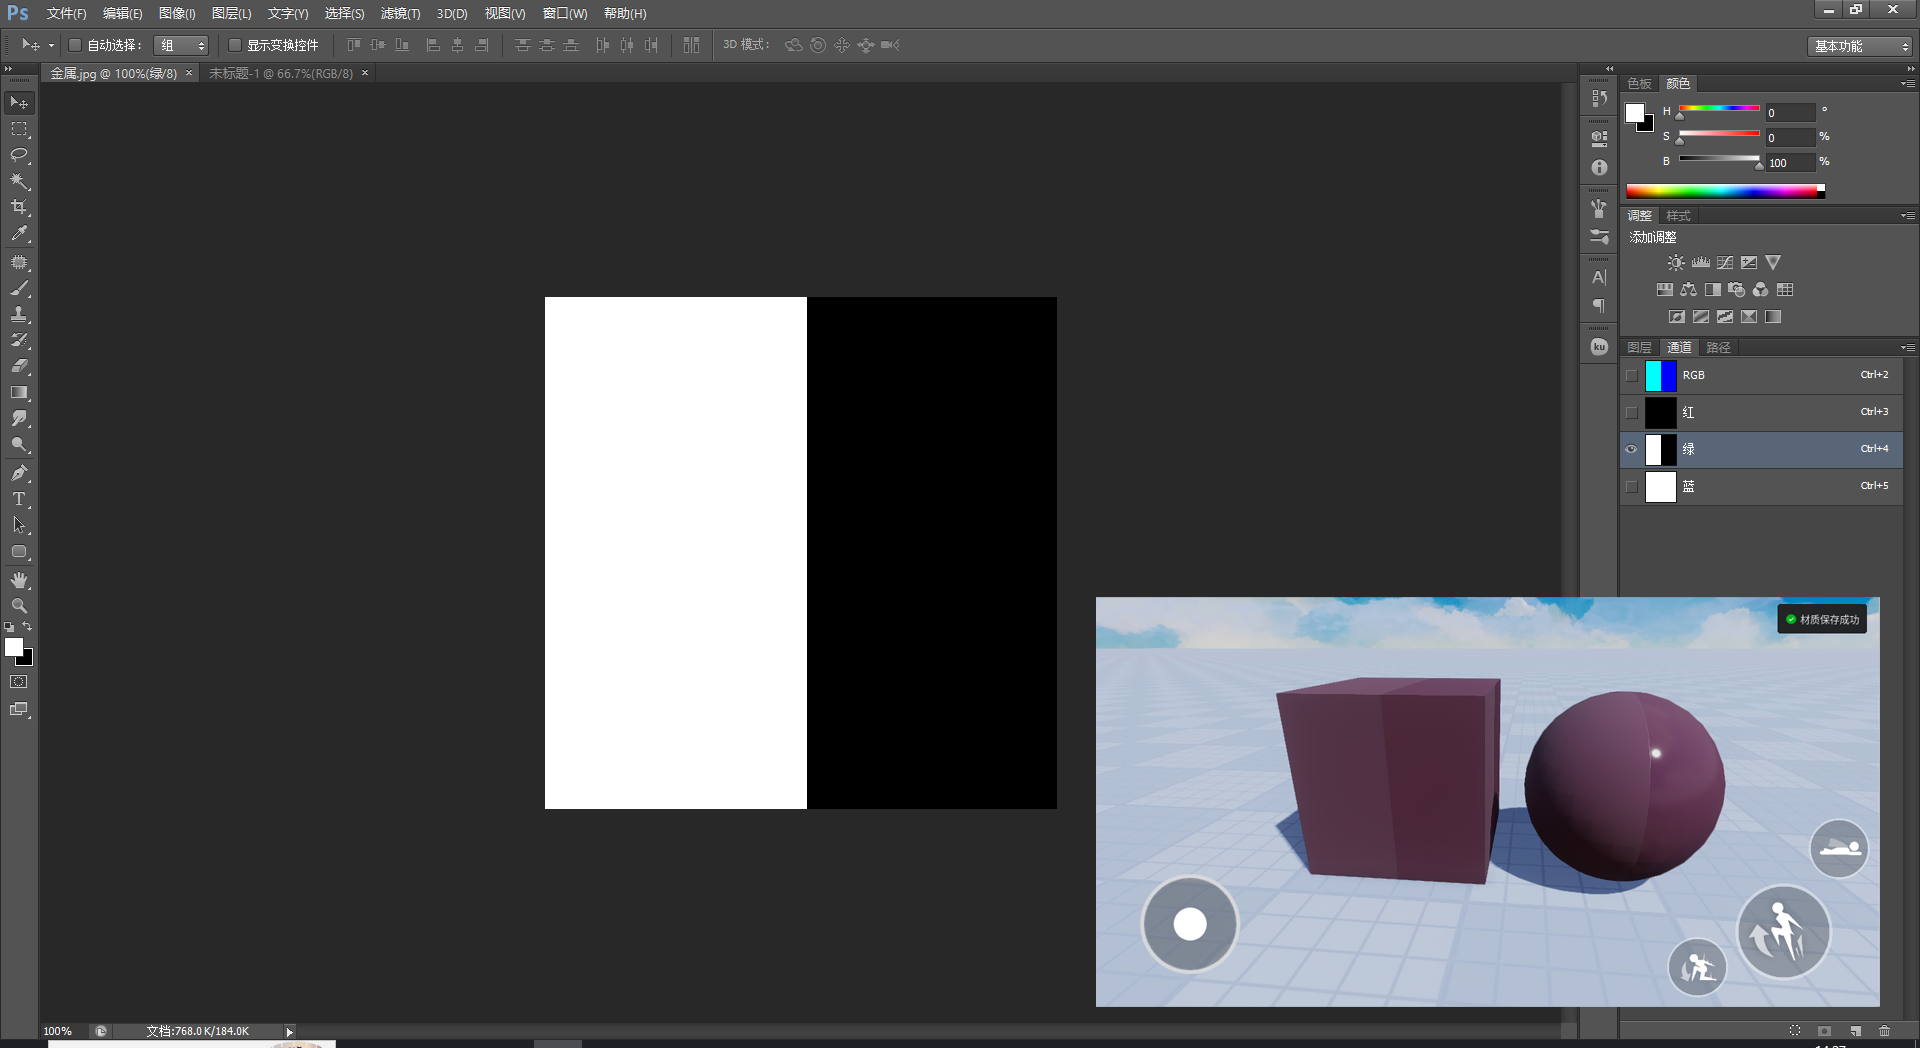Select the Dodge tool

(19, 445)
